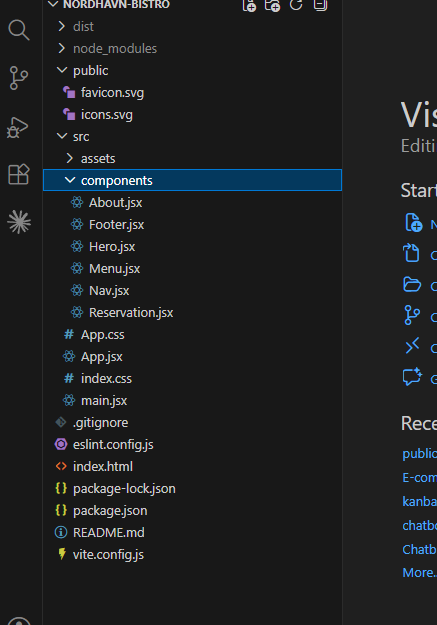This screenshot has width=437, height=625.
Task: Click the More... link under Recent
Action: [x=419, y=572]
